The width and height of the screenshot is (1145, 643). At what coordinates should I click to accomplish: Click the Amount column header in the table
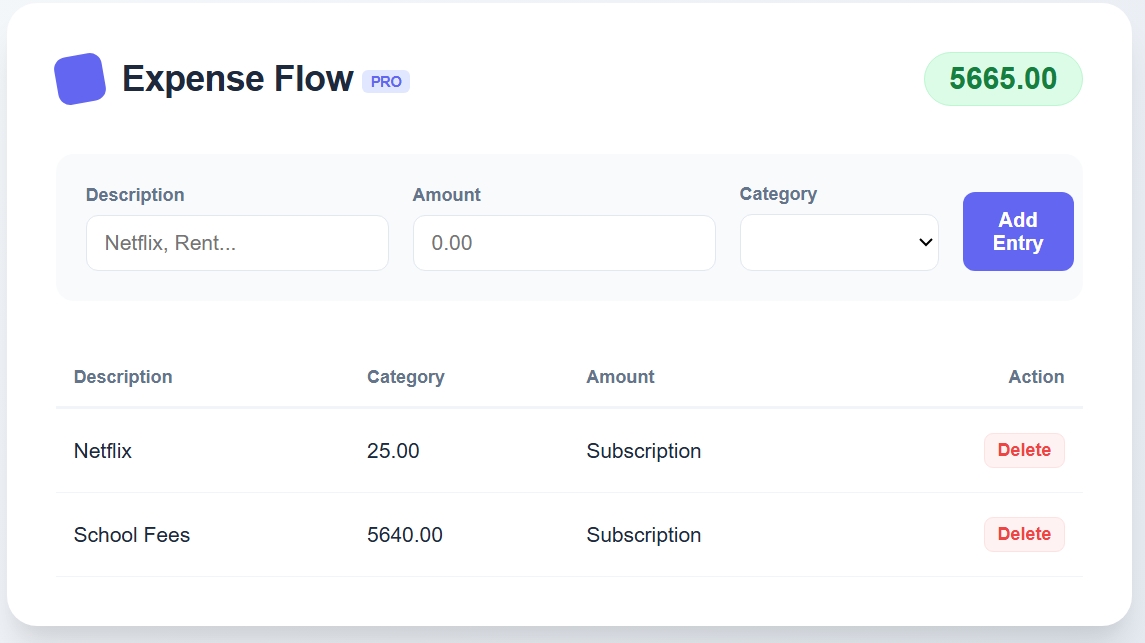620,377
